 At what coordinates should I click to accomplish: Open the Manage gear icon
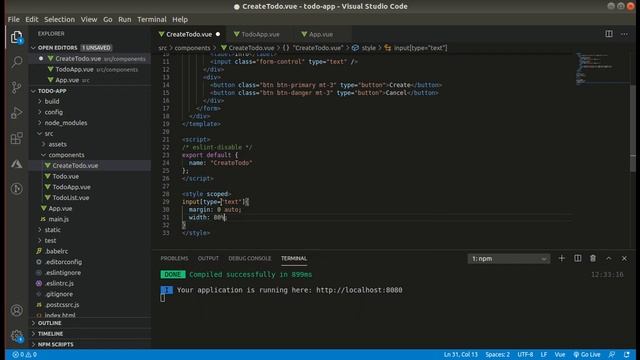[x=16, y=336]
